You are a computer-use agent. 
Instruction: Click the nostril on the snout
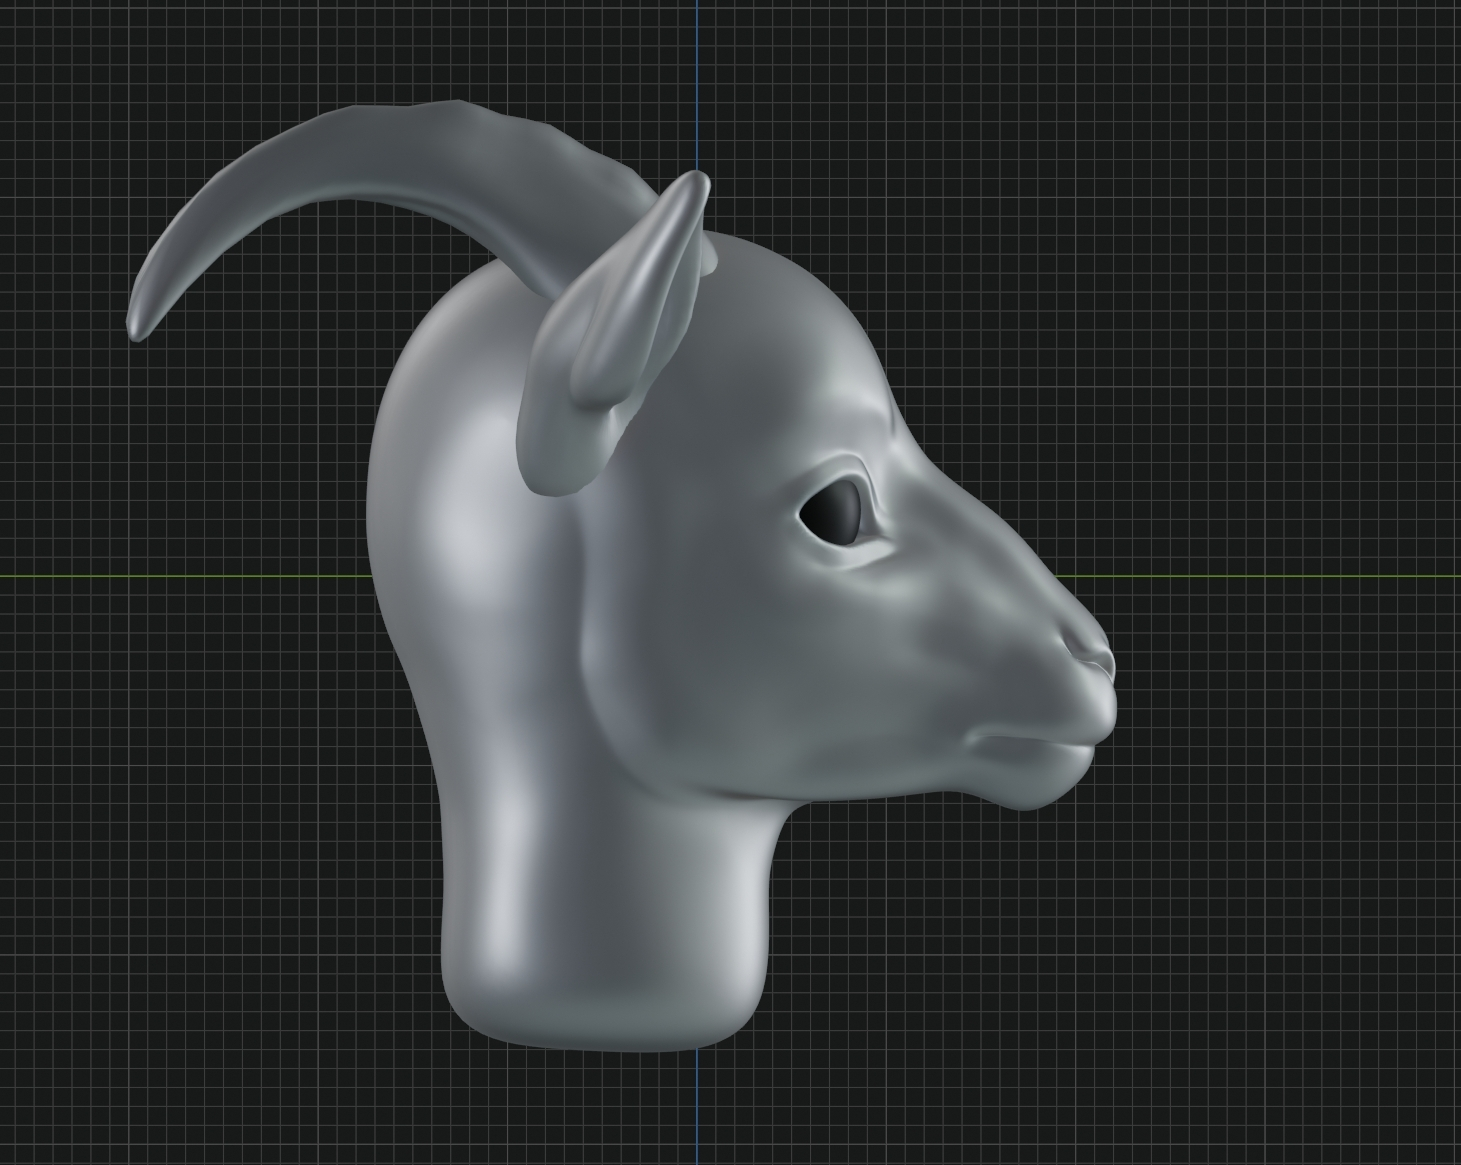(1092, 658)
